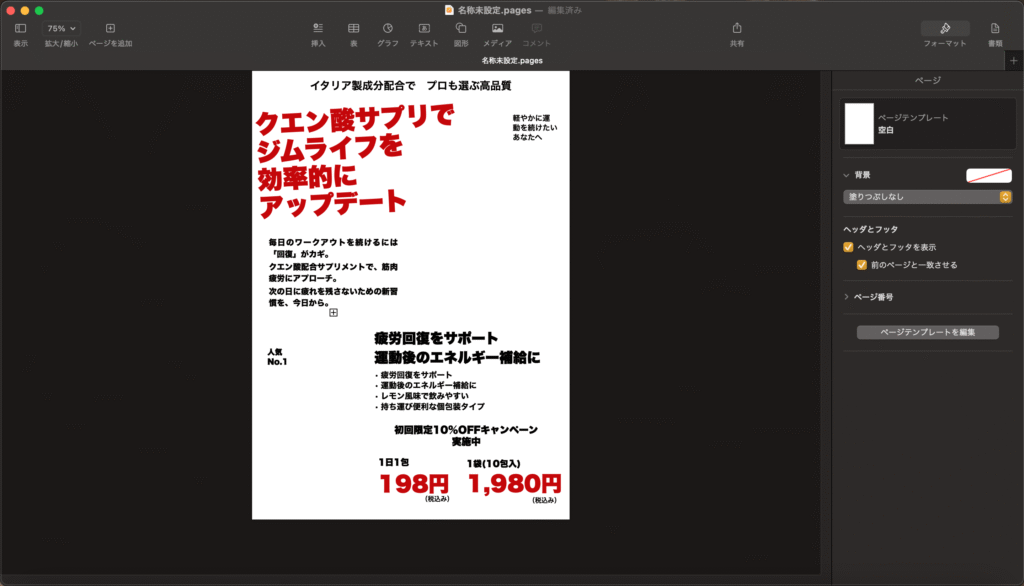Click the blank page template thumbnail
The height and width of the screenshot is (586, 1024).
pyautogui.click(x=859, y=123)
